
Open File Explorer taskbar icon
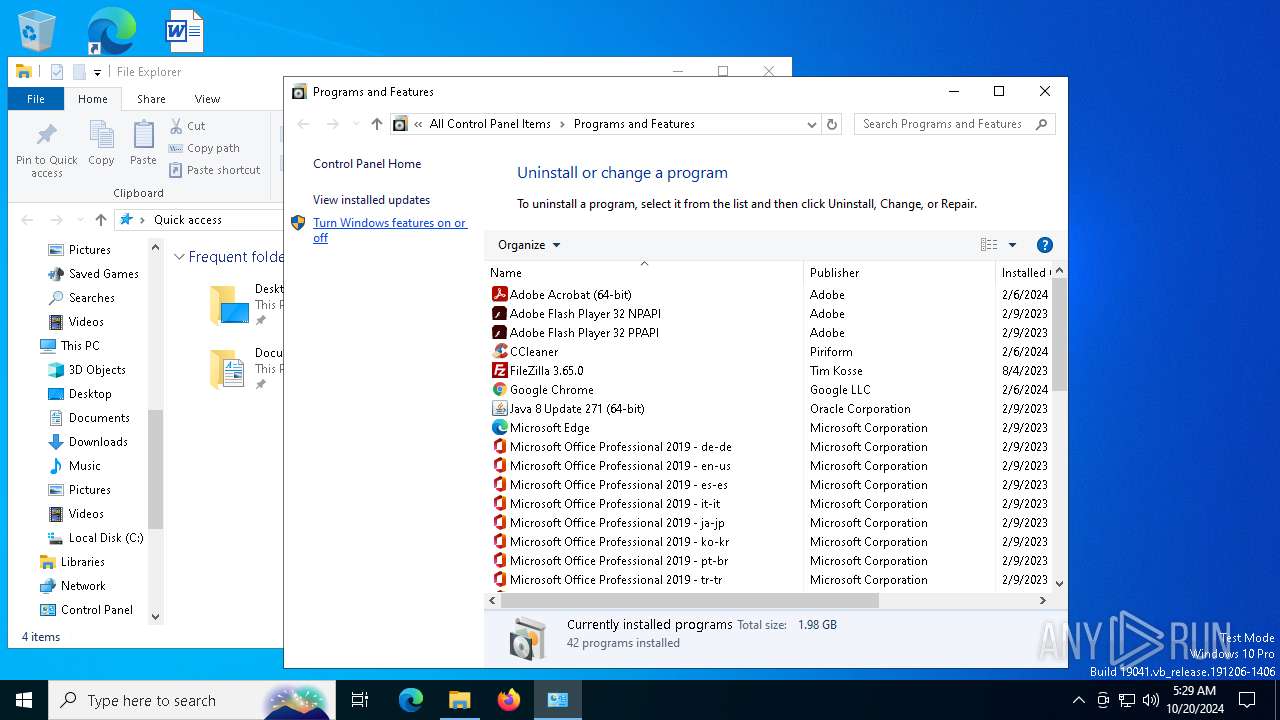click(x=459, y=700)
